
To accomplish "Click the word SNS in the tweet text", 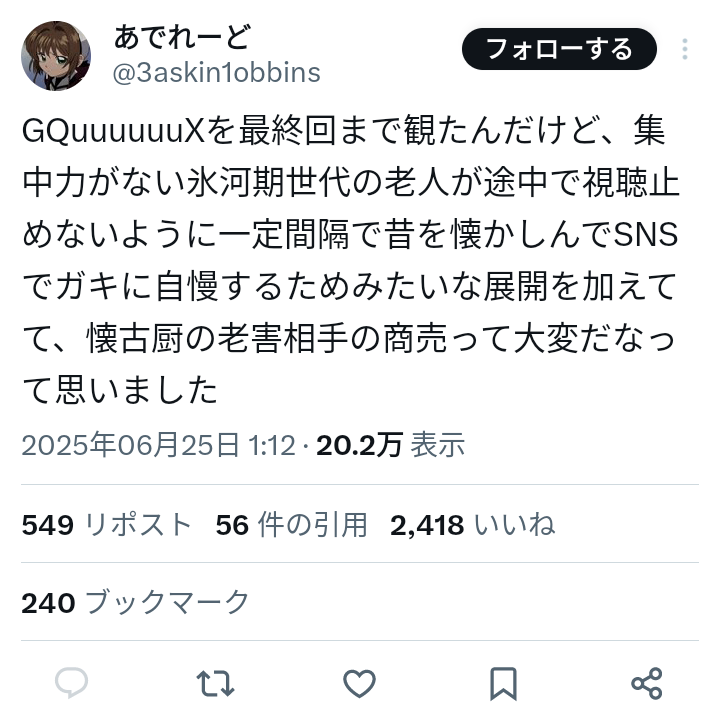I will (x=646, y=234).
